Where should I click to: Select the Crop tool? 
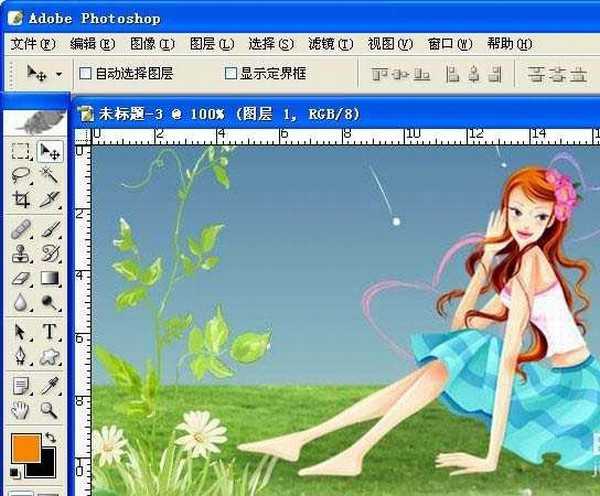[x=20, y=199]
